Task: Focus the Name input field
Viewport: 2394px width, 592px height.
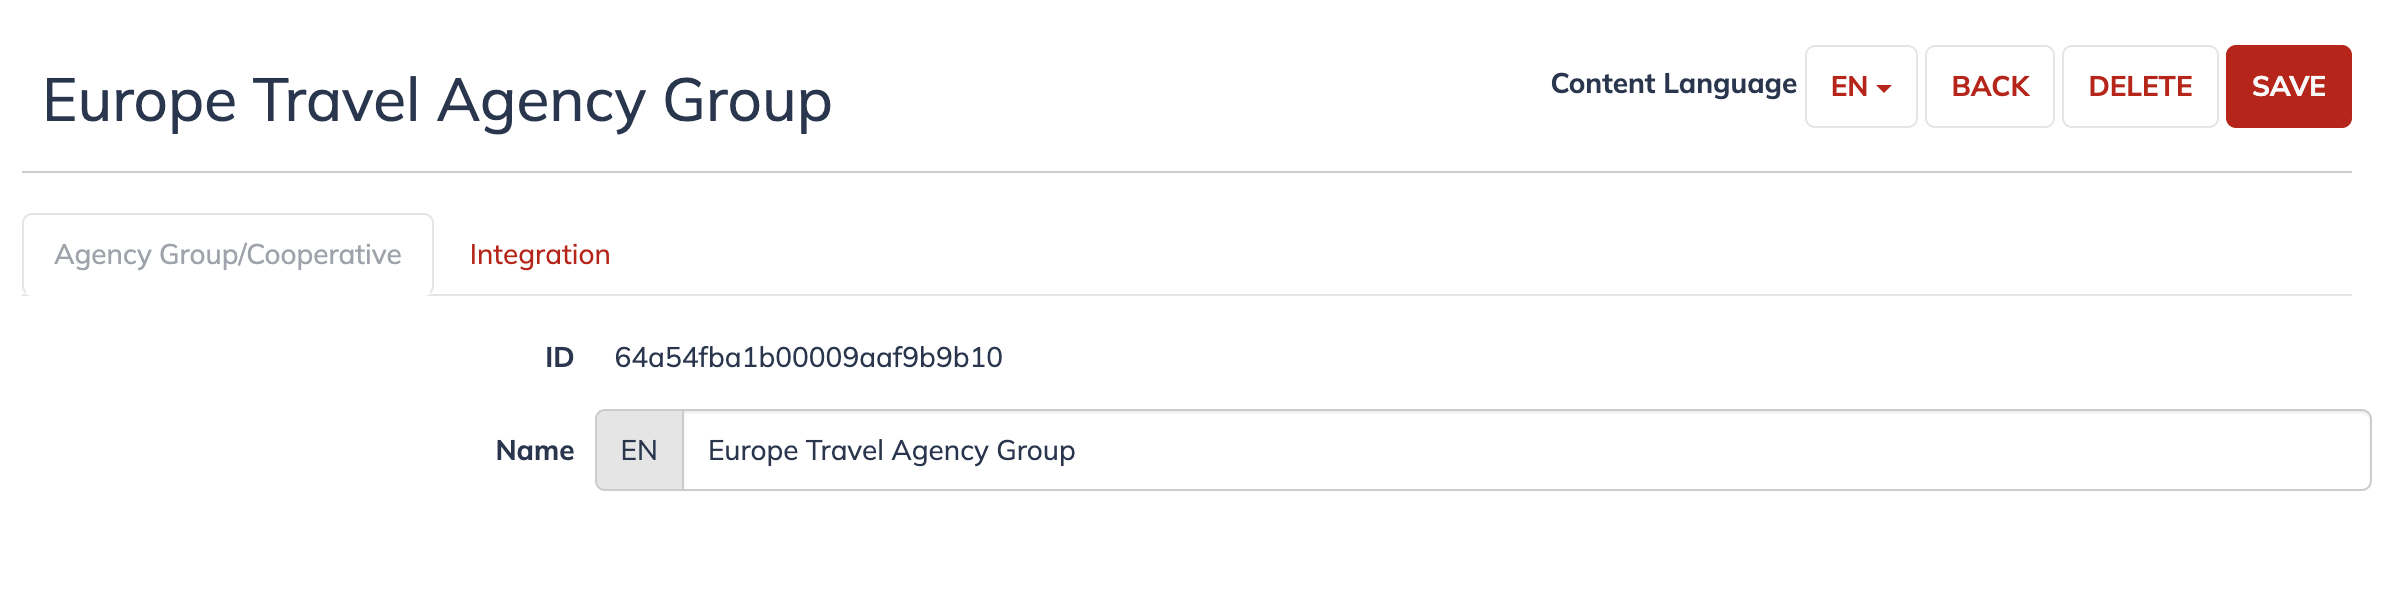Action: [1526, 450]
